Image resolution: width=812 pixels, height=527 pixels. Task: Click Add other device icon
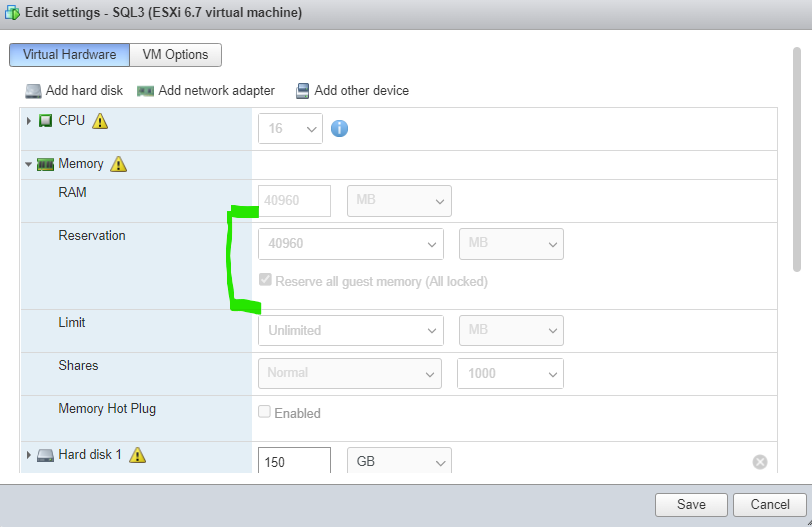coord(302,91)
